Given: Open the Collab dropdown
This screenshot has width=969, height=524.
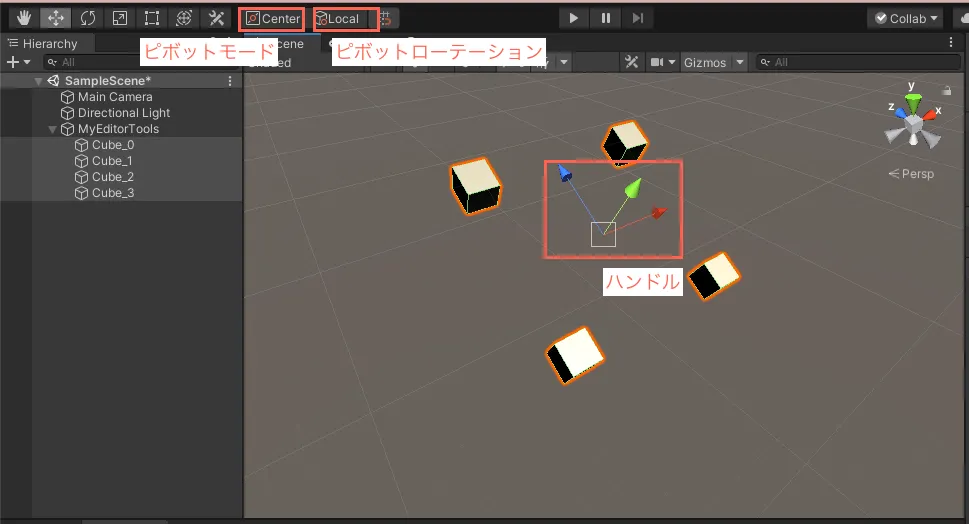Looking at the screenshot, I should (x=907, y=19).
